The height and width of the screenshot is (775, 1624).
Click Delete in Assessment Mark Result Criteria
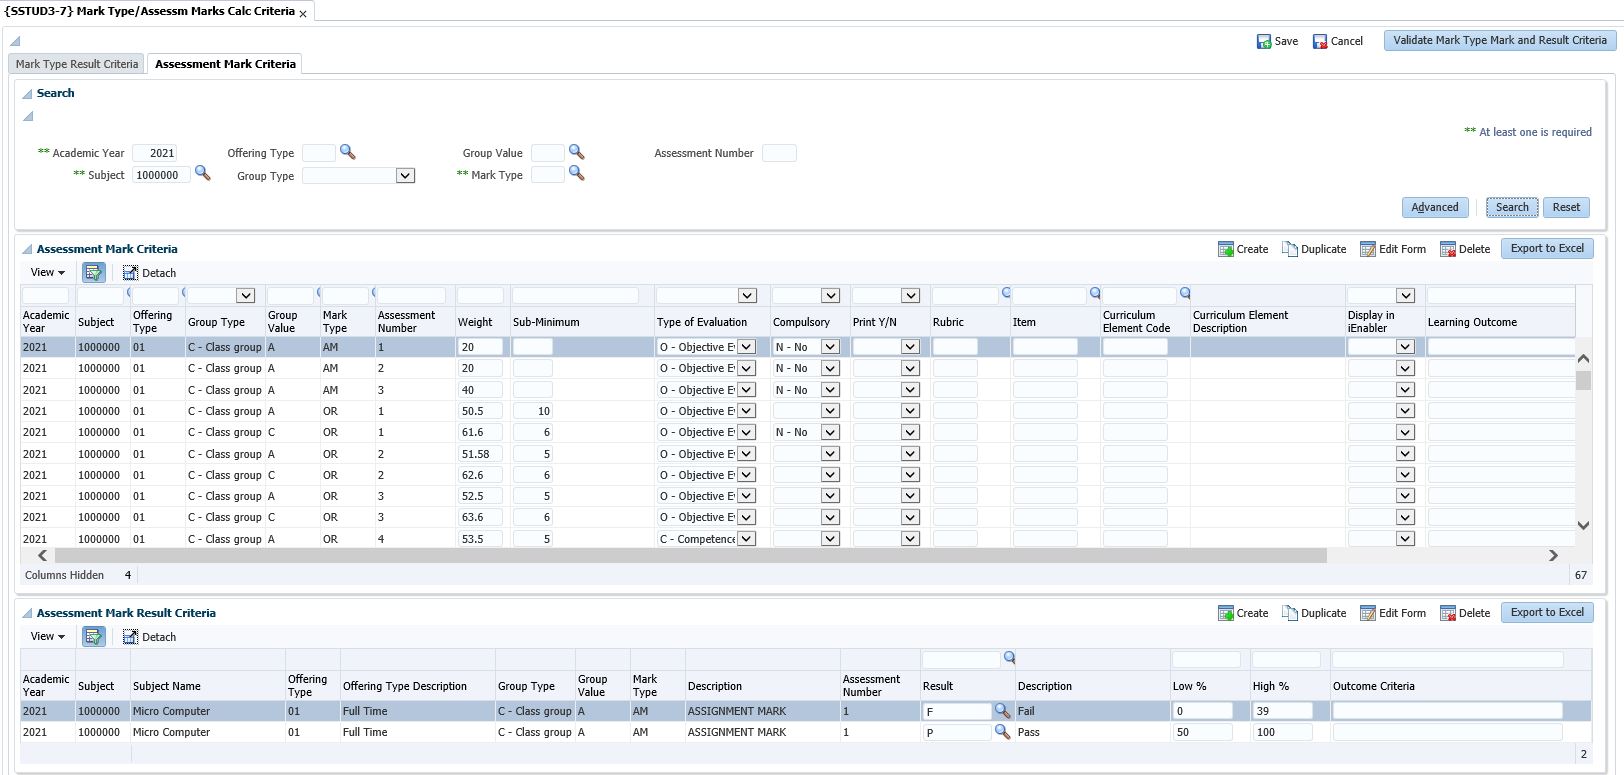pos(1464,613)
